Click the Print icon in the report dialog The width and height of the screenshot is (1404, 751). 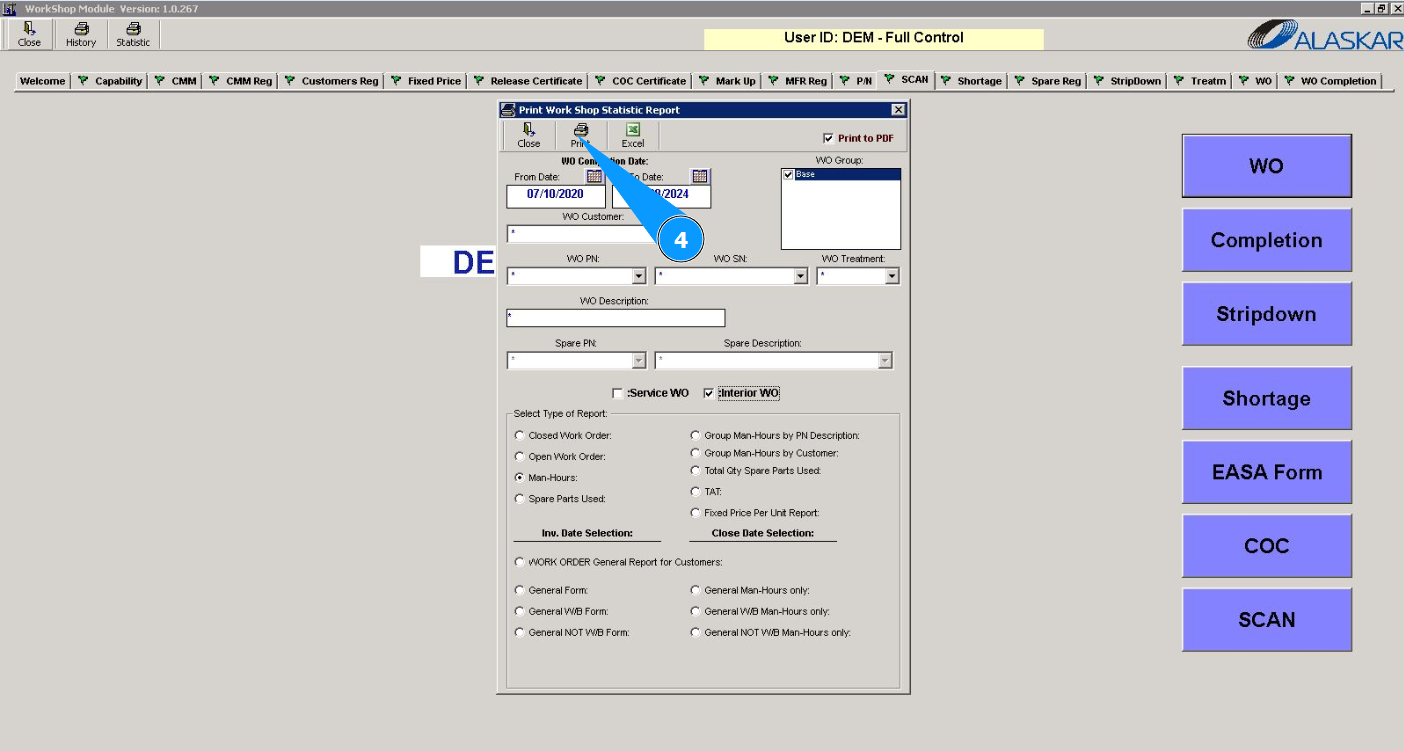point(580,136)
